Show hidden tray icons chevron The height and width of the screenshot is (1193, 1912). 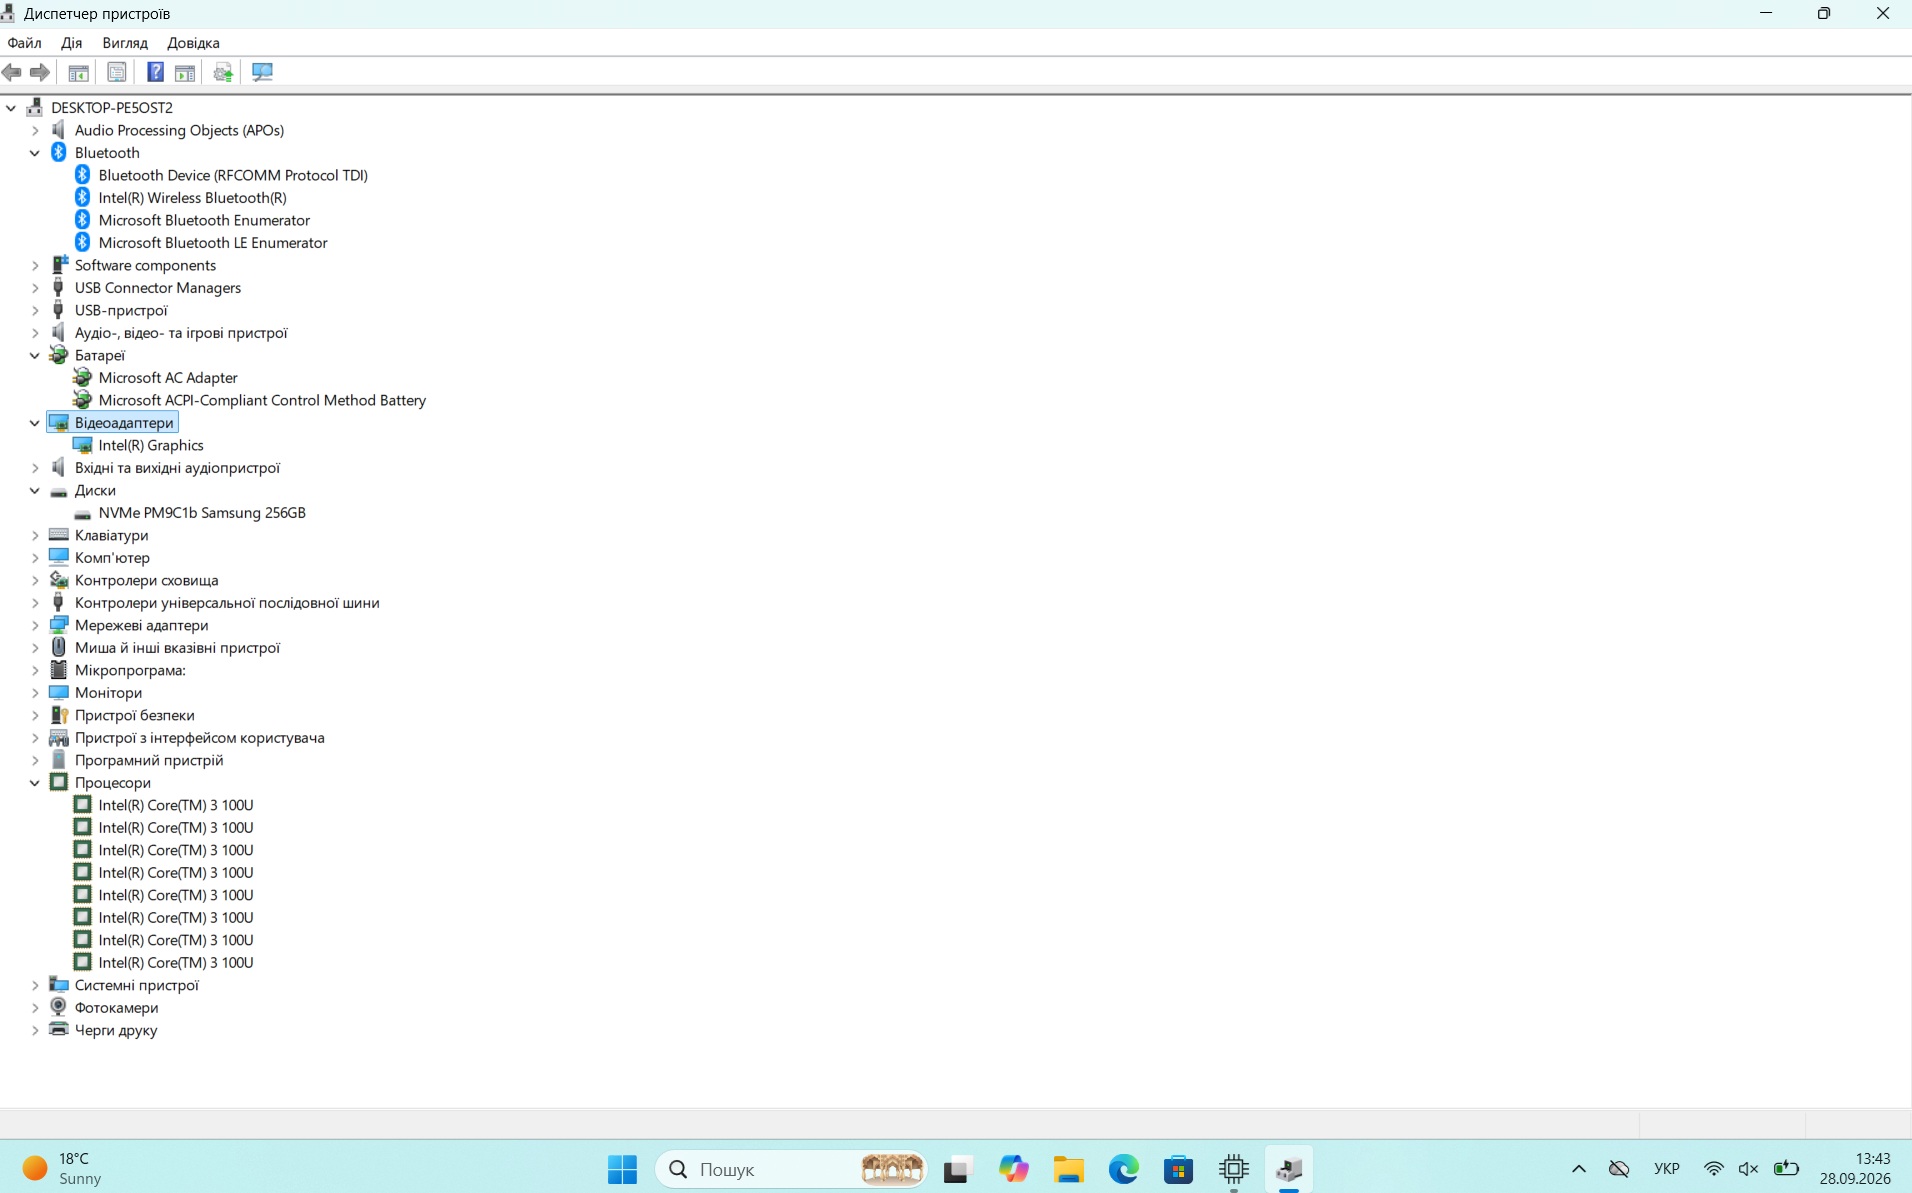click(1579, 1169)
